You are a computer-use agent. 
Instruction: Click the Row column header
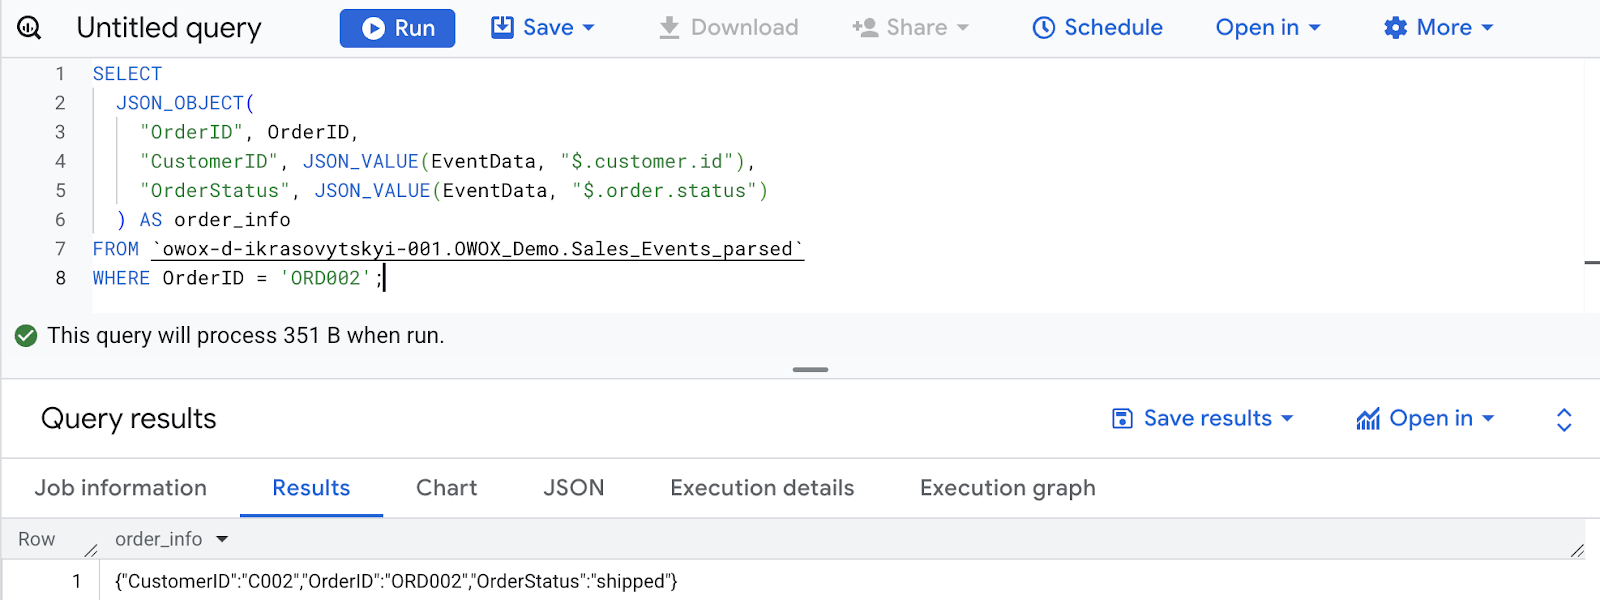tap(37, 540)
